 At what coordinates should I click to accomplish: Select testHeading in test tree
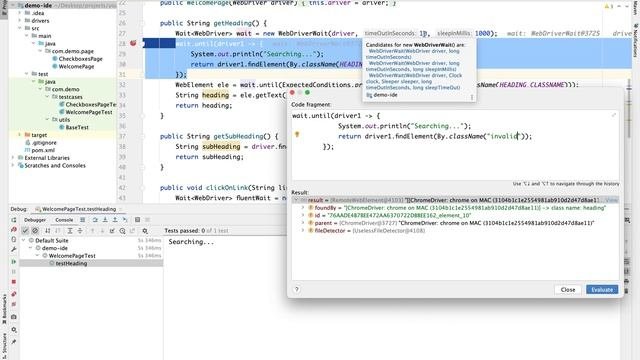pos(71,263)
